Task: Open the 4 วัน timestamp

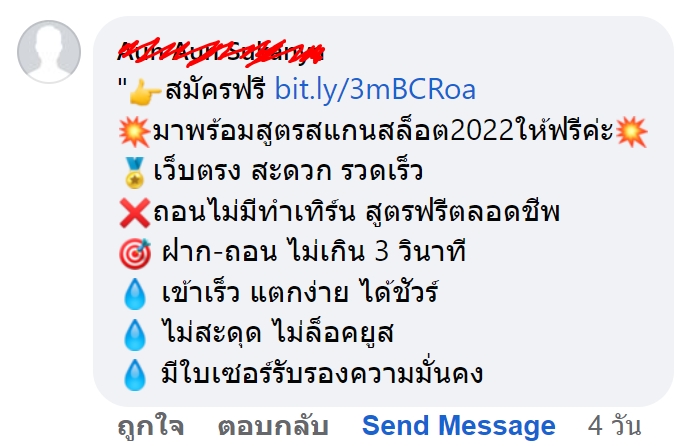Action: 614,426
